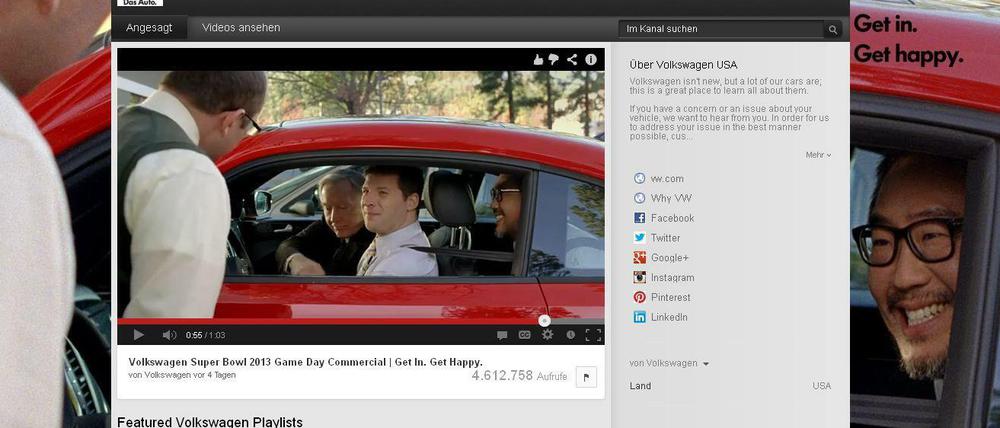Image resolution: width=1000 pixels, height=428 pixels.
Task: Focus the Im Kanal suchen search field
Action: [x=721, y=29]
